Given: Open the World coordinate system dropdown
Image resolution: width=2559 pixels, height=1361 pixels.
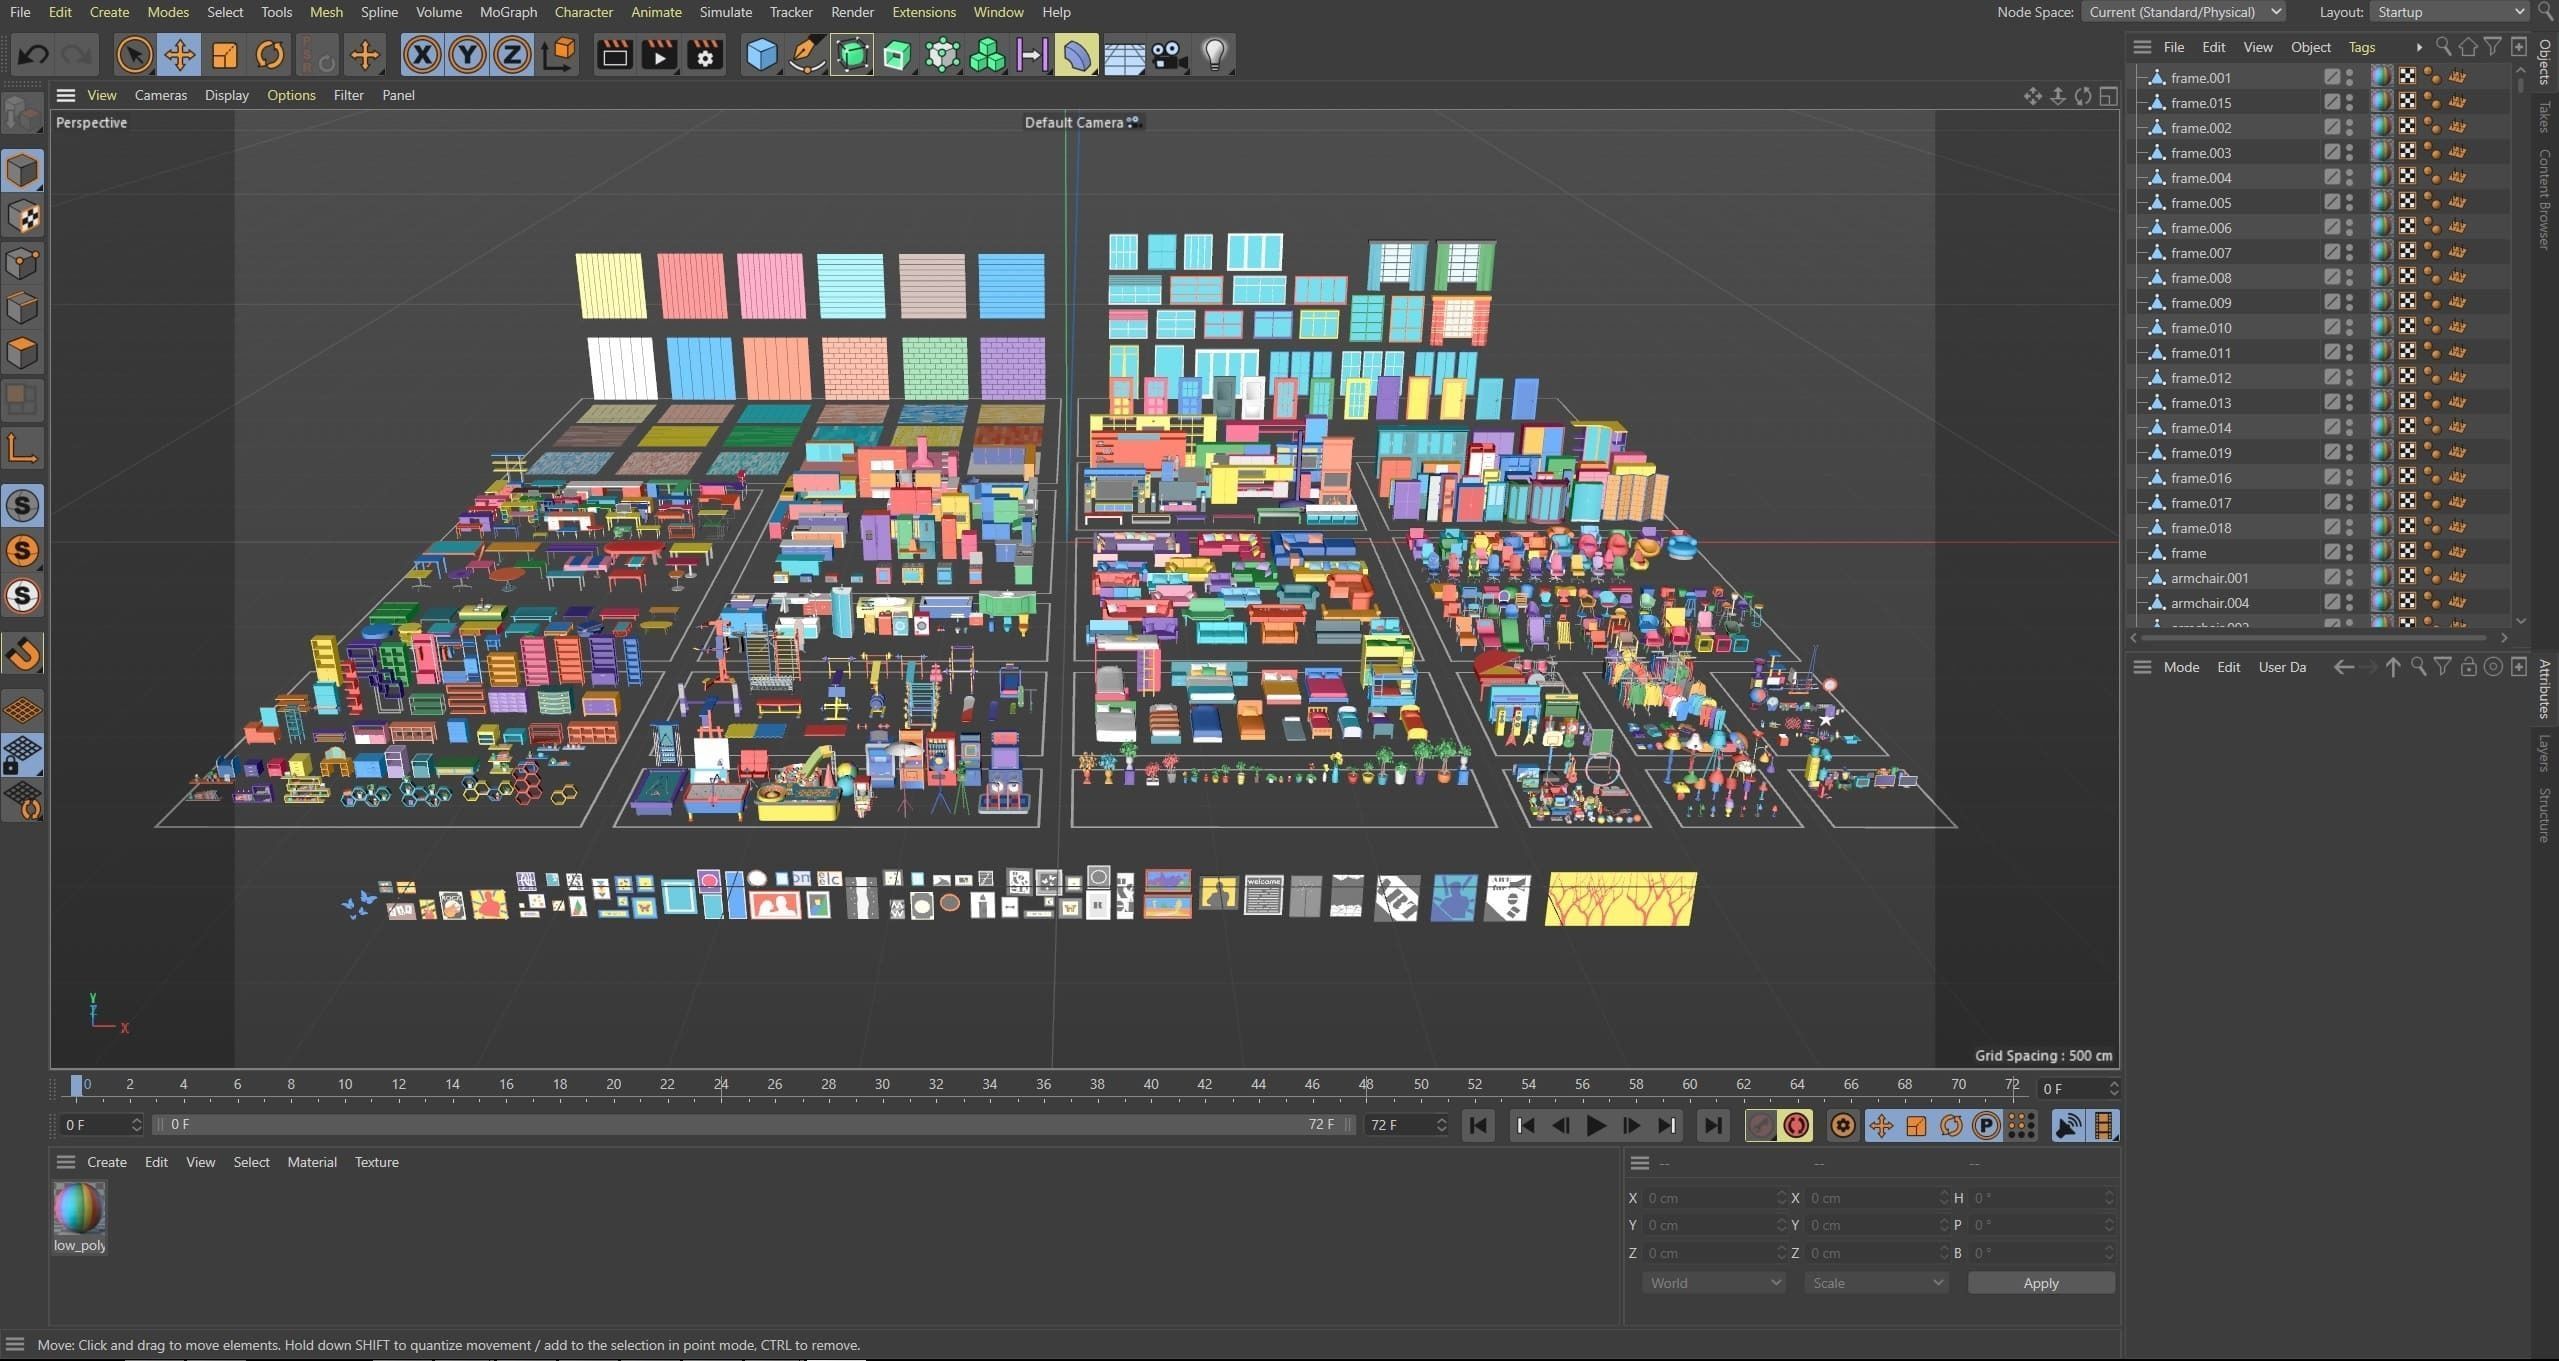Looking at the screenshot, I should point(1713,1283).
